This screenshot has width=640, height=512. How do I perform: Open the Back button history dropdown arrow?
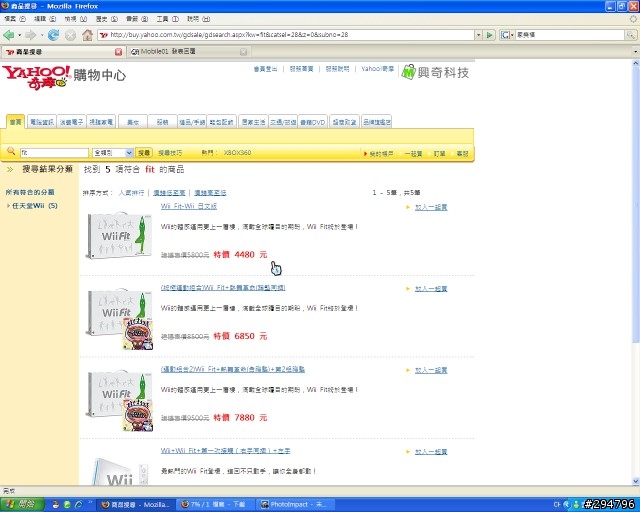tap(19, 35)
